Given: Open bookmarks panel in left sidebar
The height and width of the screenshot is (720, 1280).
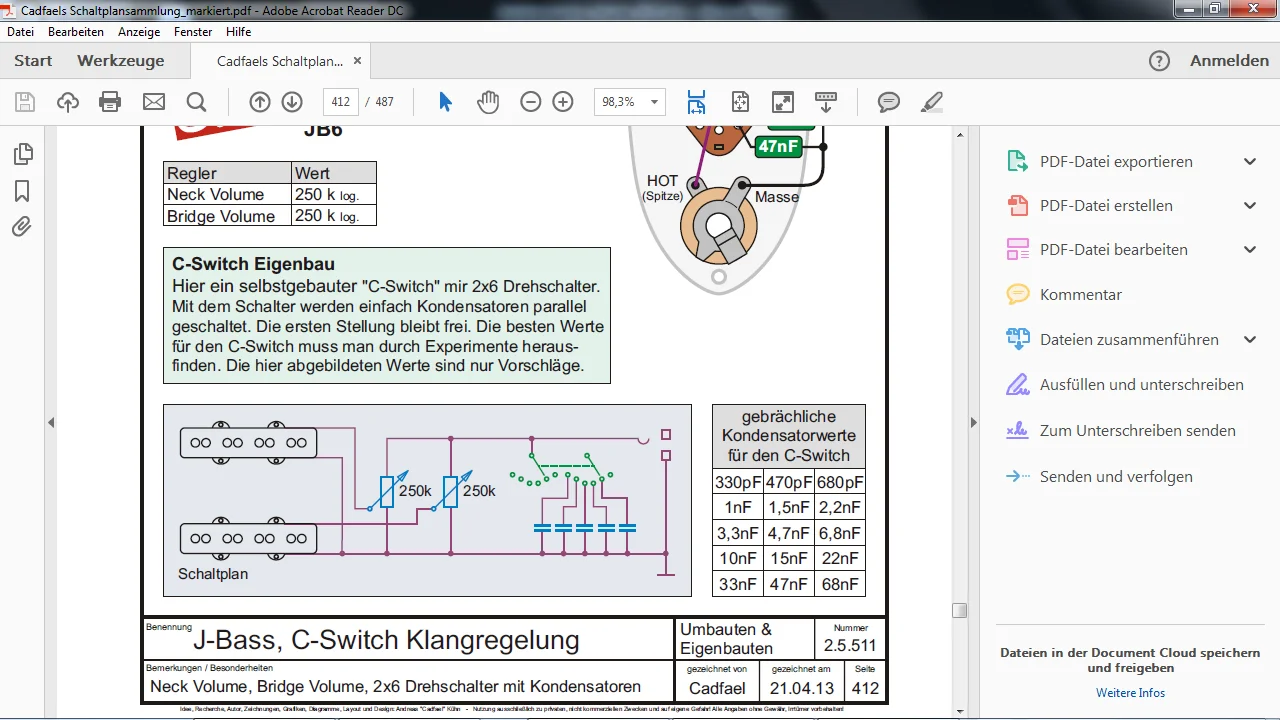Looking at the screenshot, I should point(22,191).
